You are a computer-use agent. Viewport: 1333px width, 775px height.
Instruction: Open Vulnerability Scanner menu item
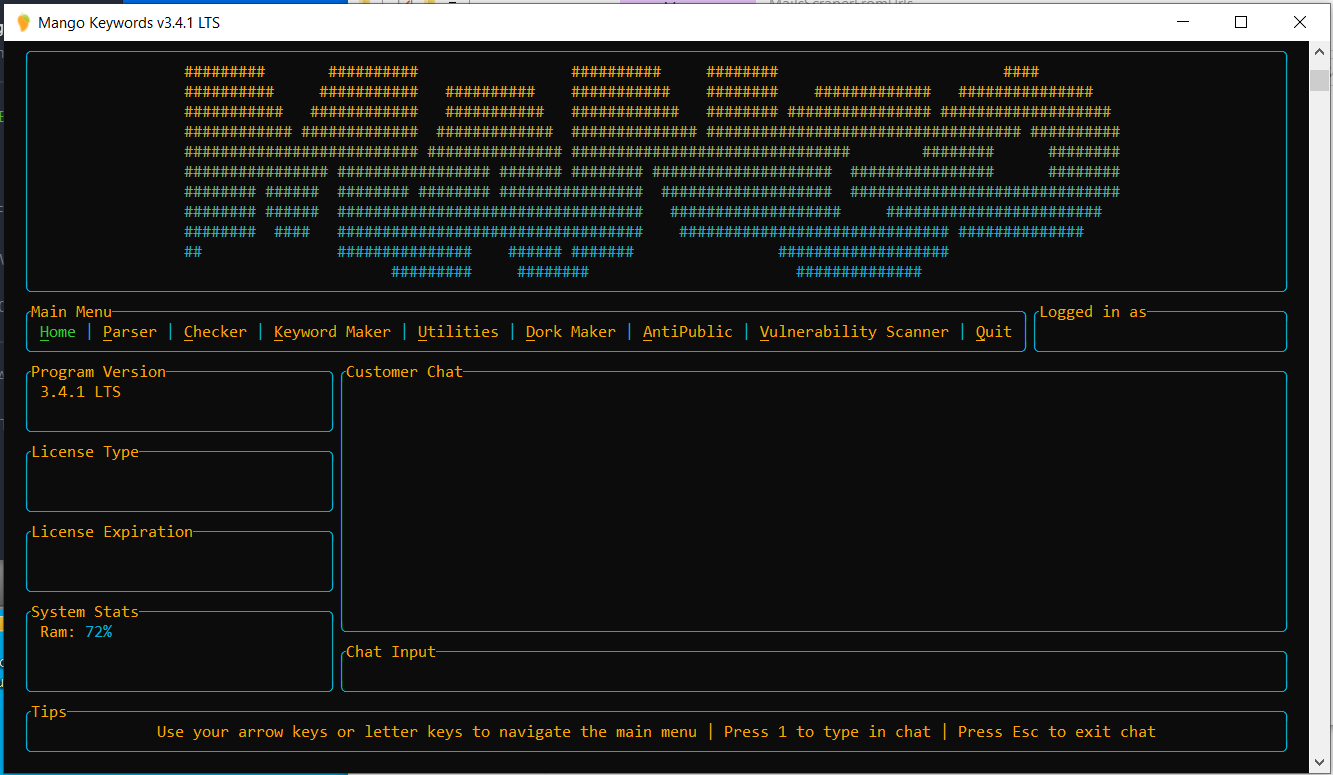[x=854, y=332]
